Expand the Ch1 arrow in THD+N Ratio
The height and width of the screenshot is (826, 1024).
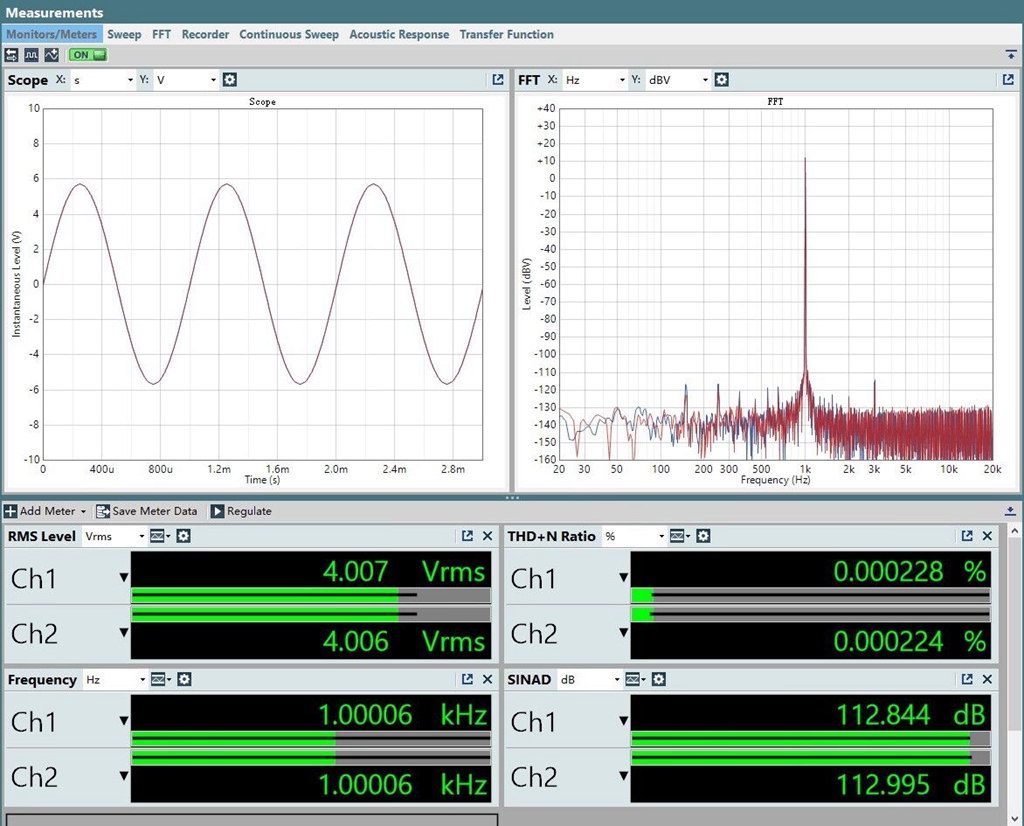tap(624, 578)
